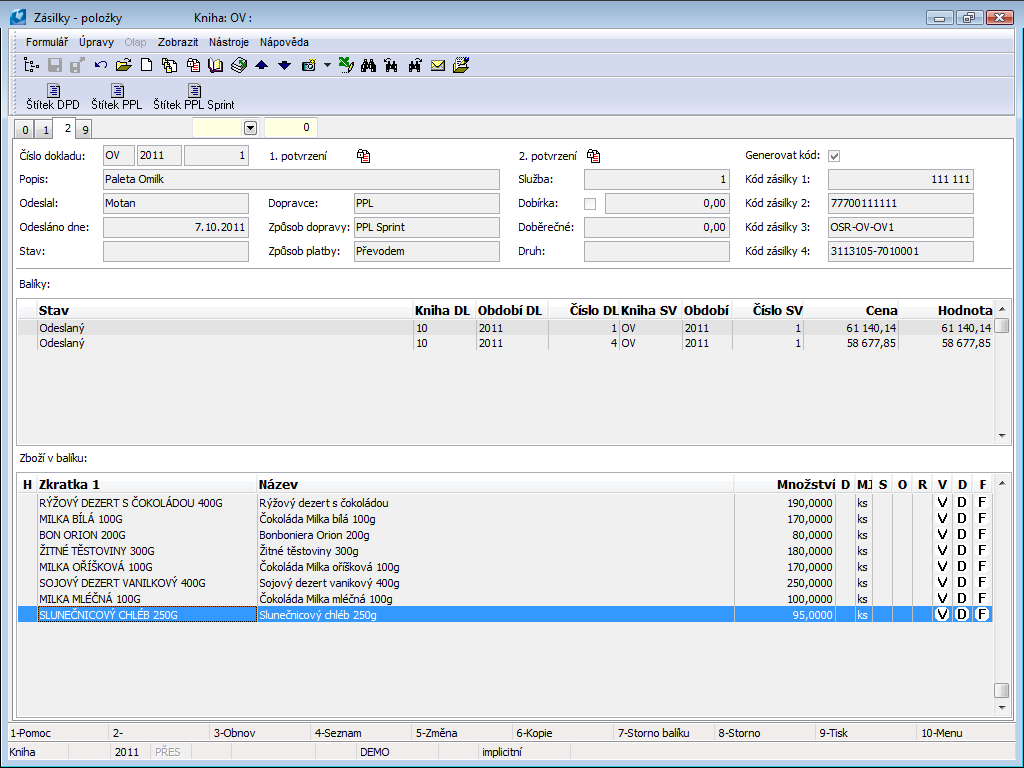
Task: Click the binoculars search icon
Action: pos(368,66)
